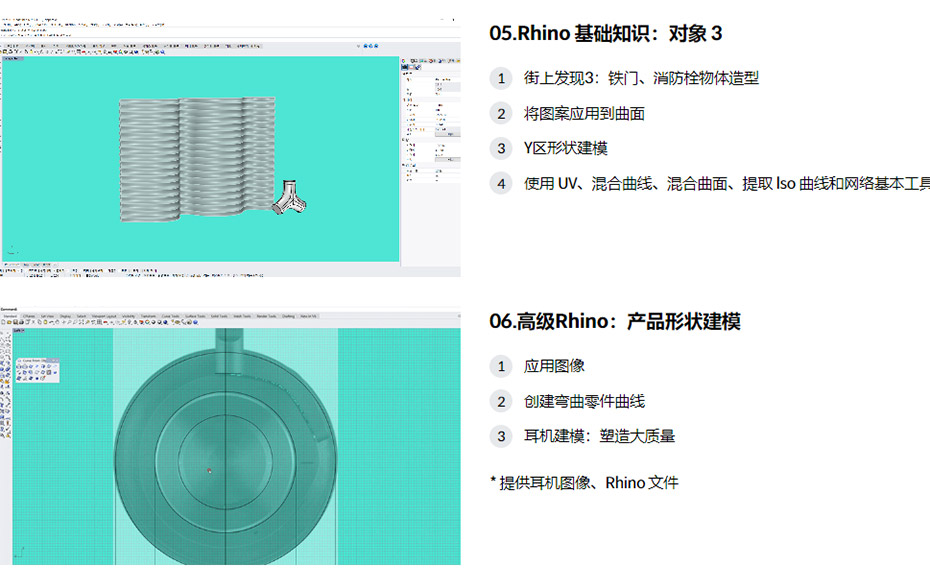Select the line starting "使用 UV、混合曲线"
The height and width of the screenshot is (582, 930).
click(727, 183)
